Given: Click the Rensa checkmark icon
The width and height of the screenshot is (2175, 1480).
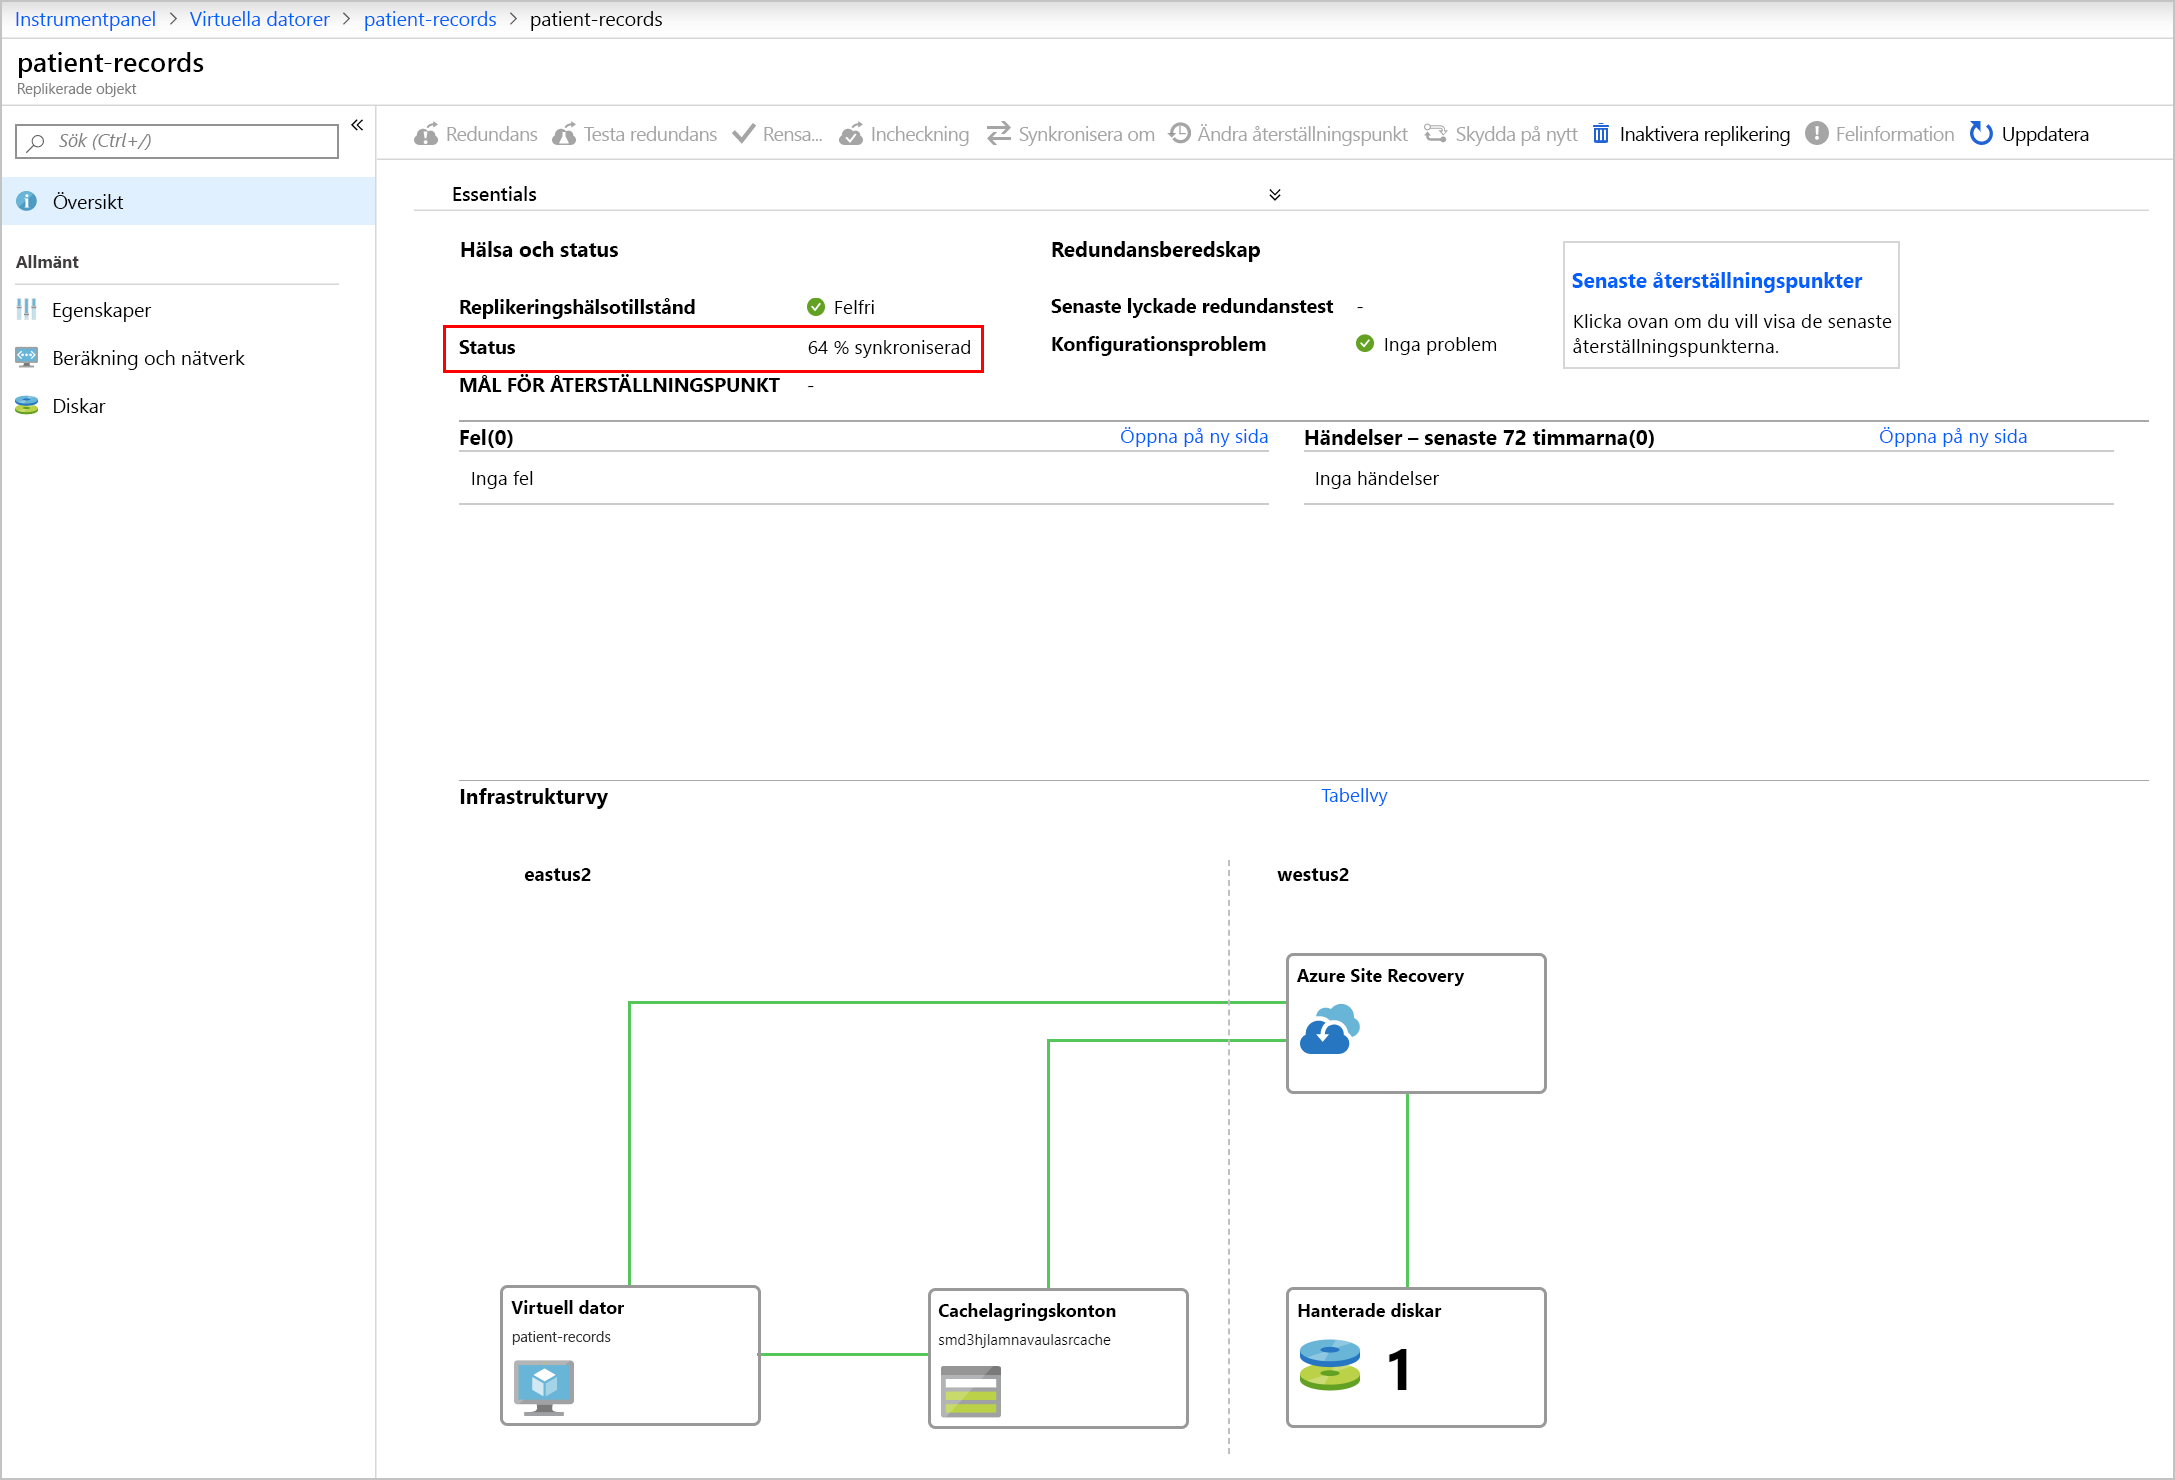Looking at the screenshot, I should [x=743, y=134].
